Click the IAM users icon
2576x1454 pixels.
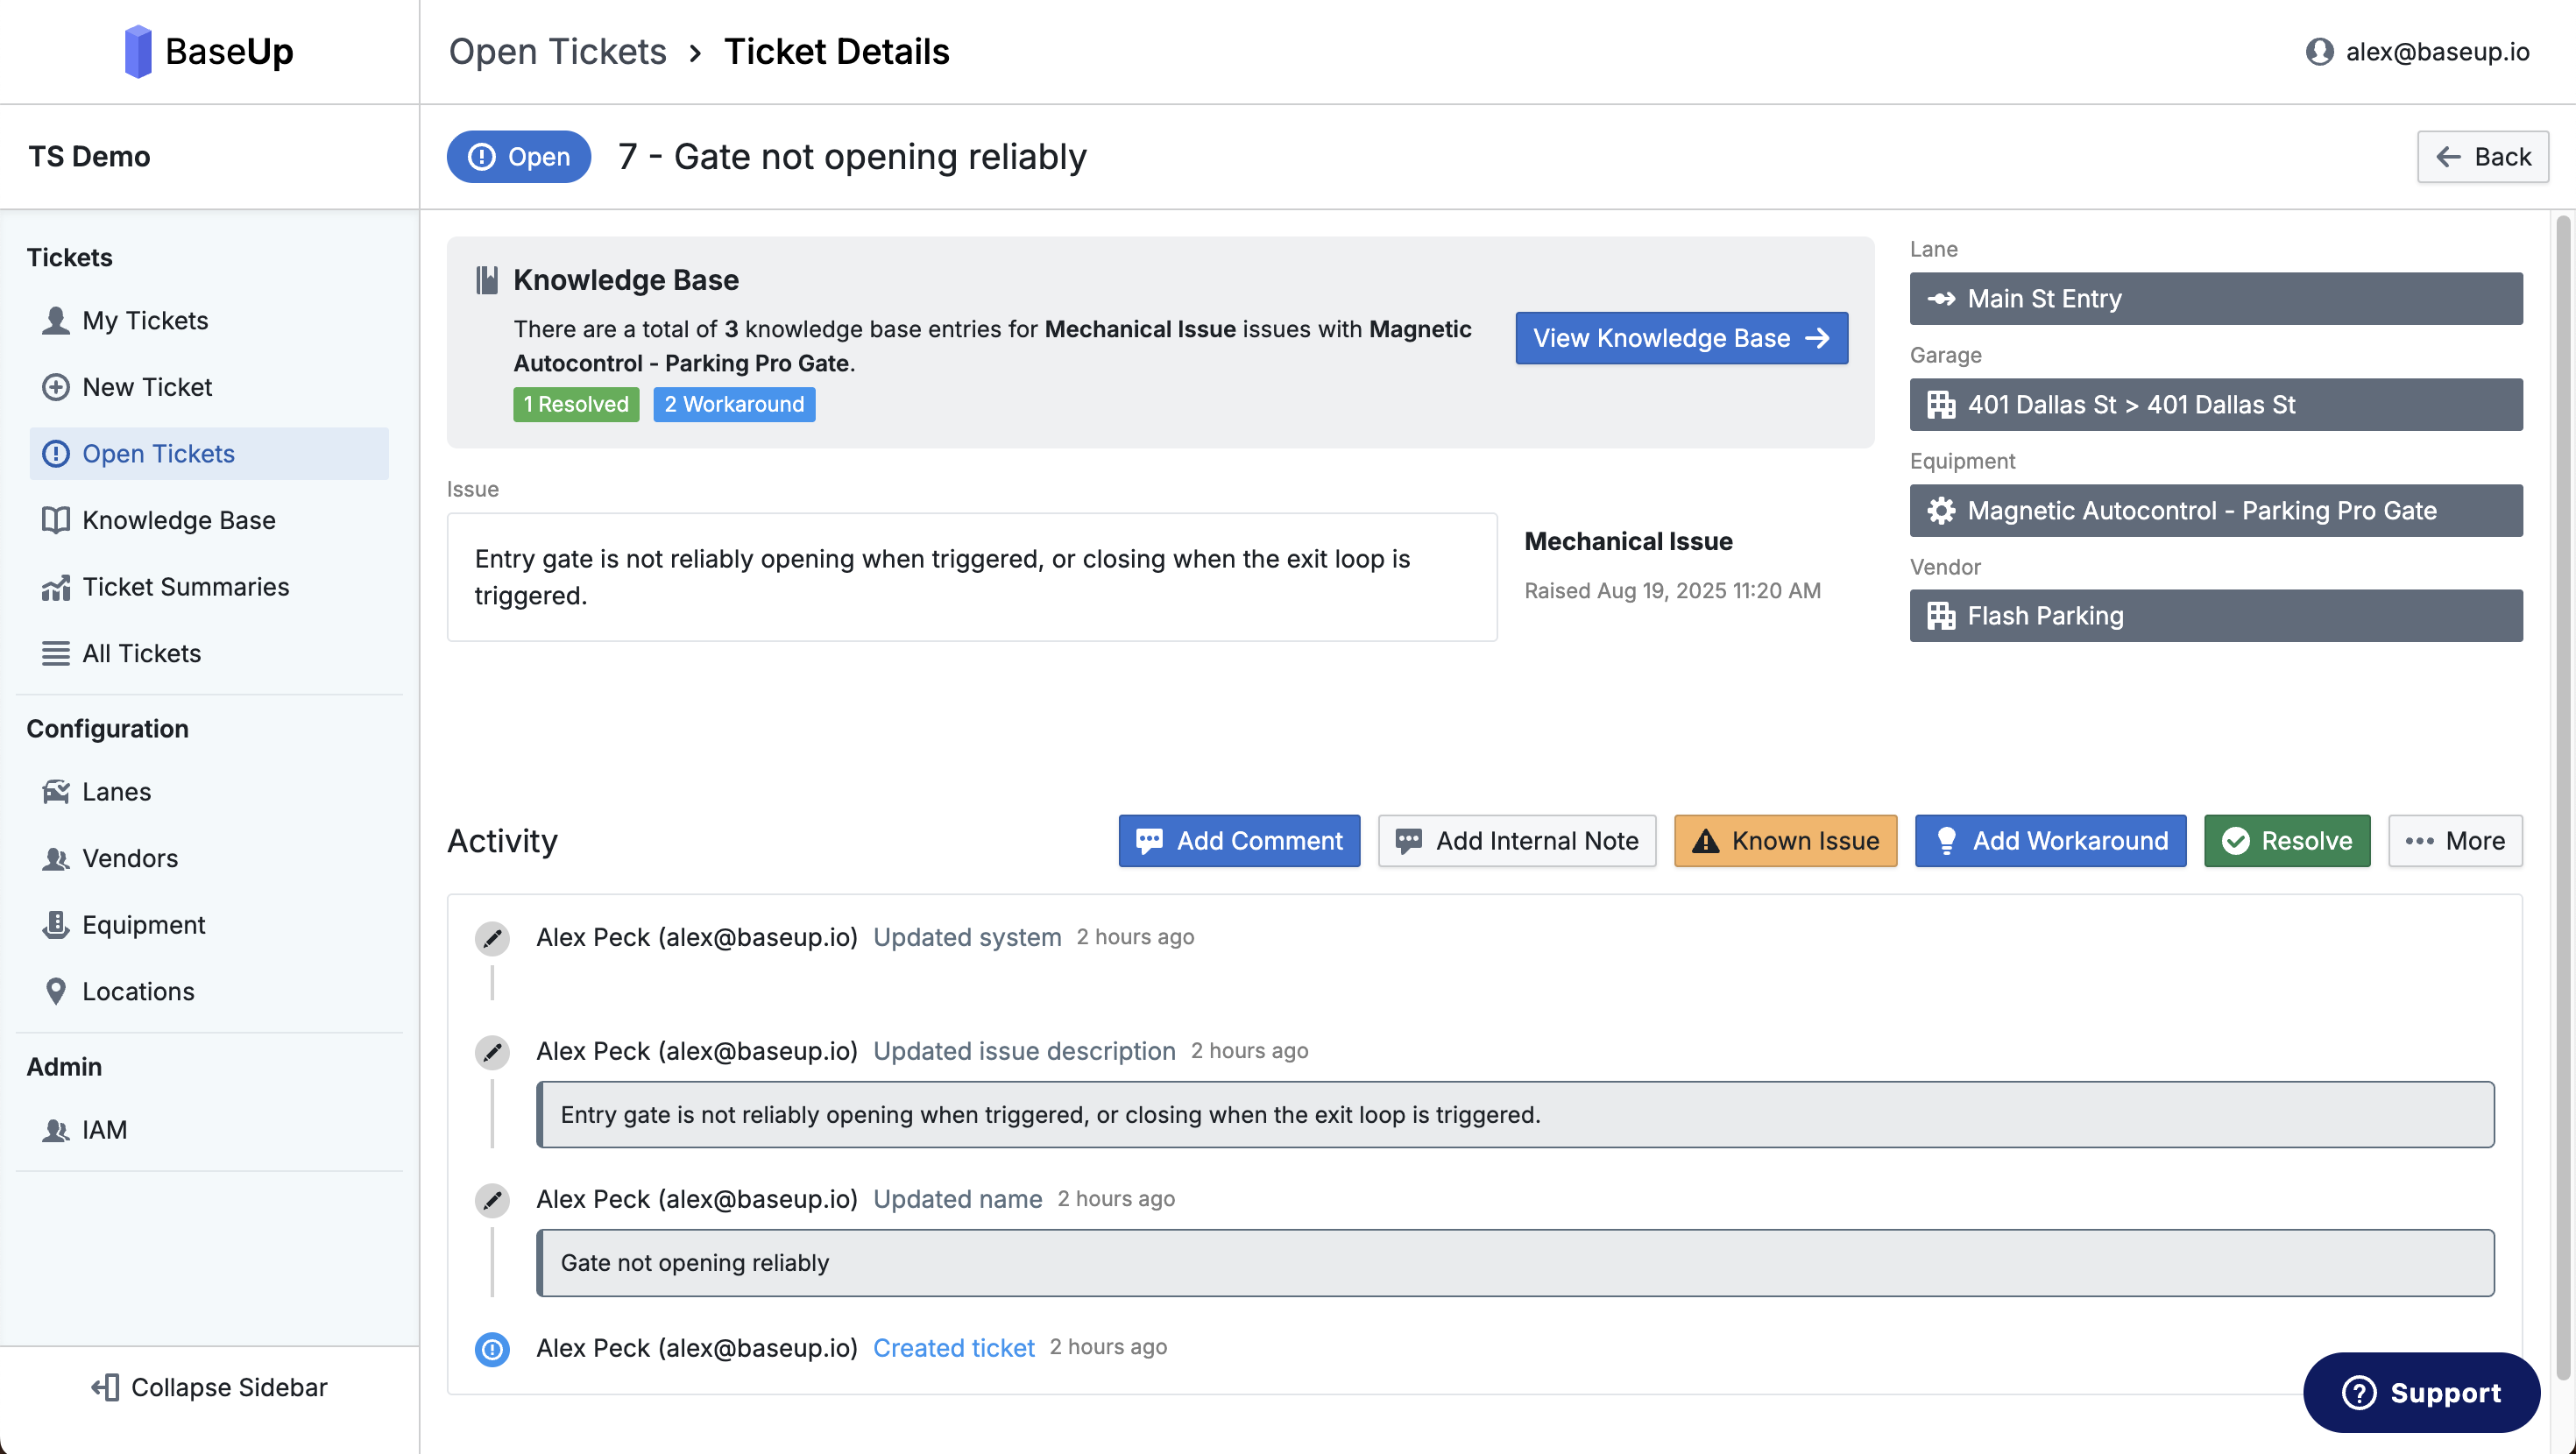pos(56,1130)
